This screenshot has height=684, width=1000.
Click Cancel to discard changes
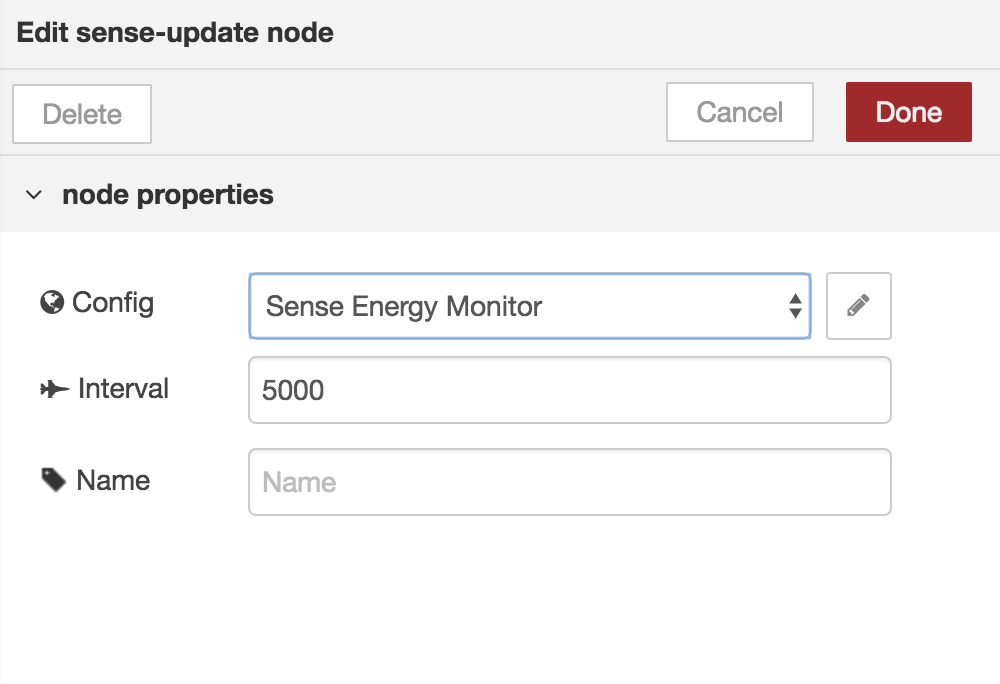point(739,112)
